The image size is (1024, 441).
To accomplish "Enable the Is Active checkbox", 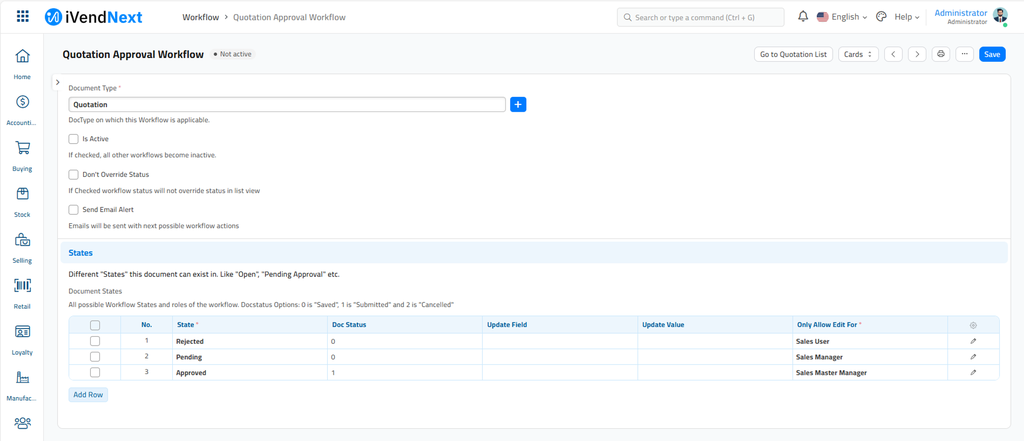I will (x=74, y=139).
